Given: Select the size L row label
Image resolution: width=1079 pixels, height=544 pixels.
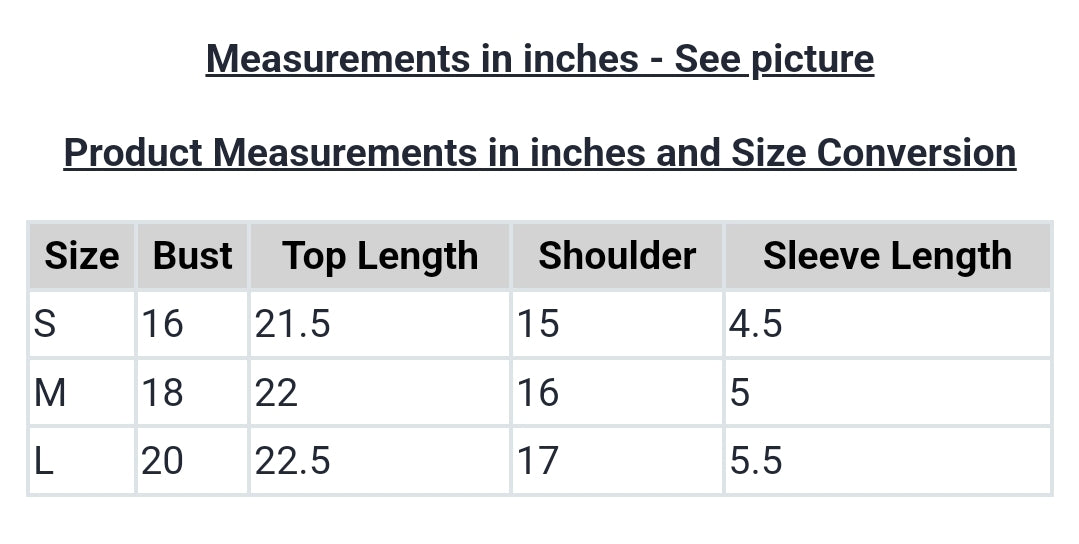Looking at the screenshot, I should (x=44, y=461).
